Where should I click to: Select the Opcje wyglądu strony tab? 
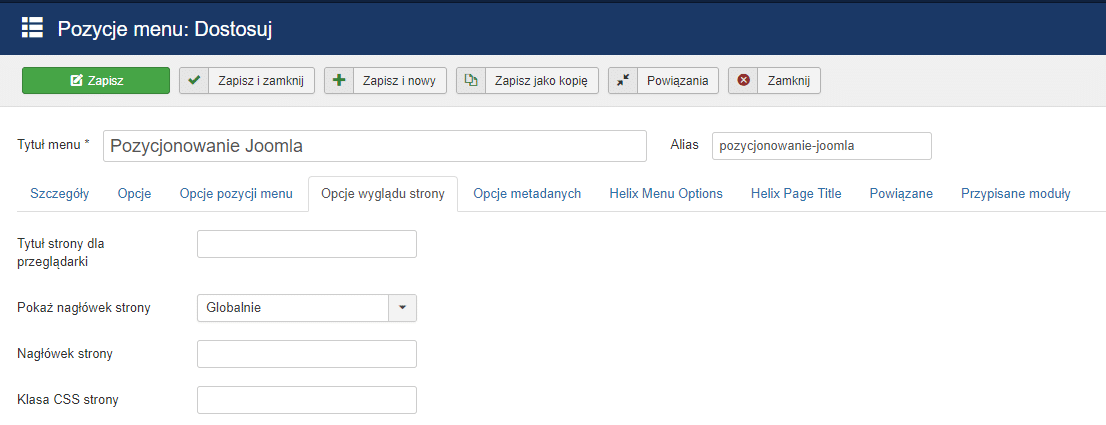(383, 194)
